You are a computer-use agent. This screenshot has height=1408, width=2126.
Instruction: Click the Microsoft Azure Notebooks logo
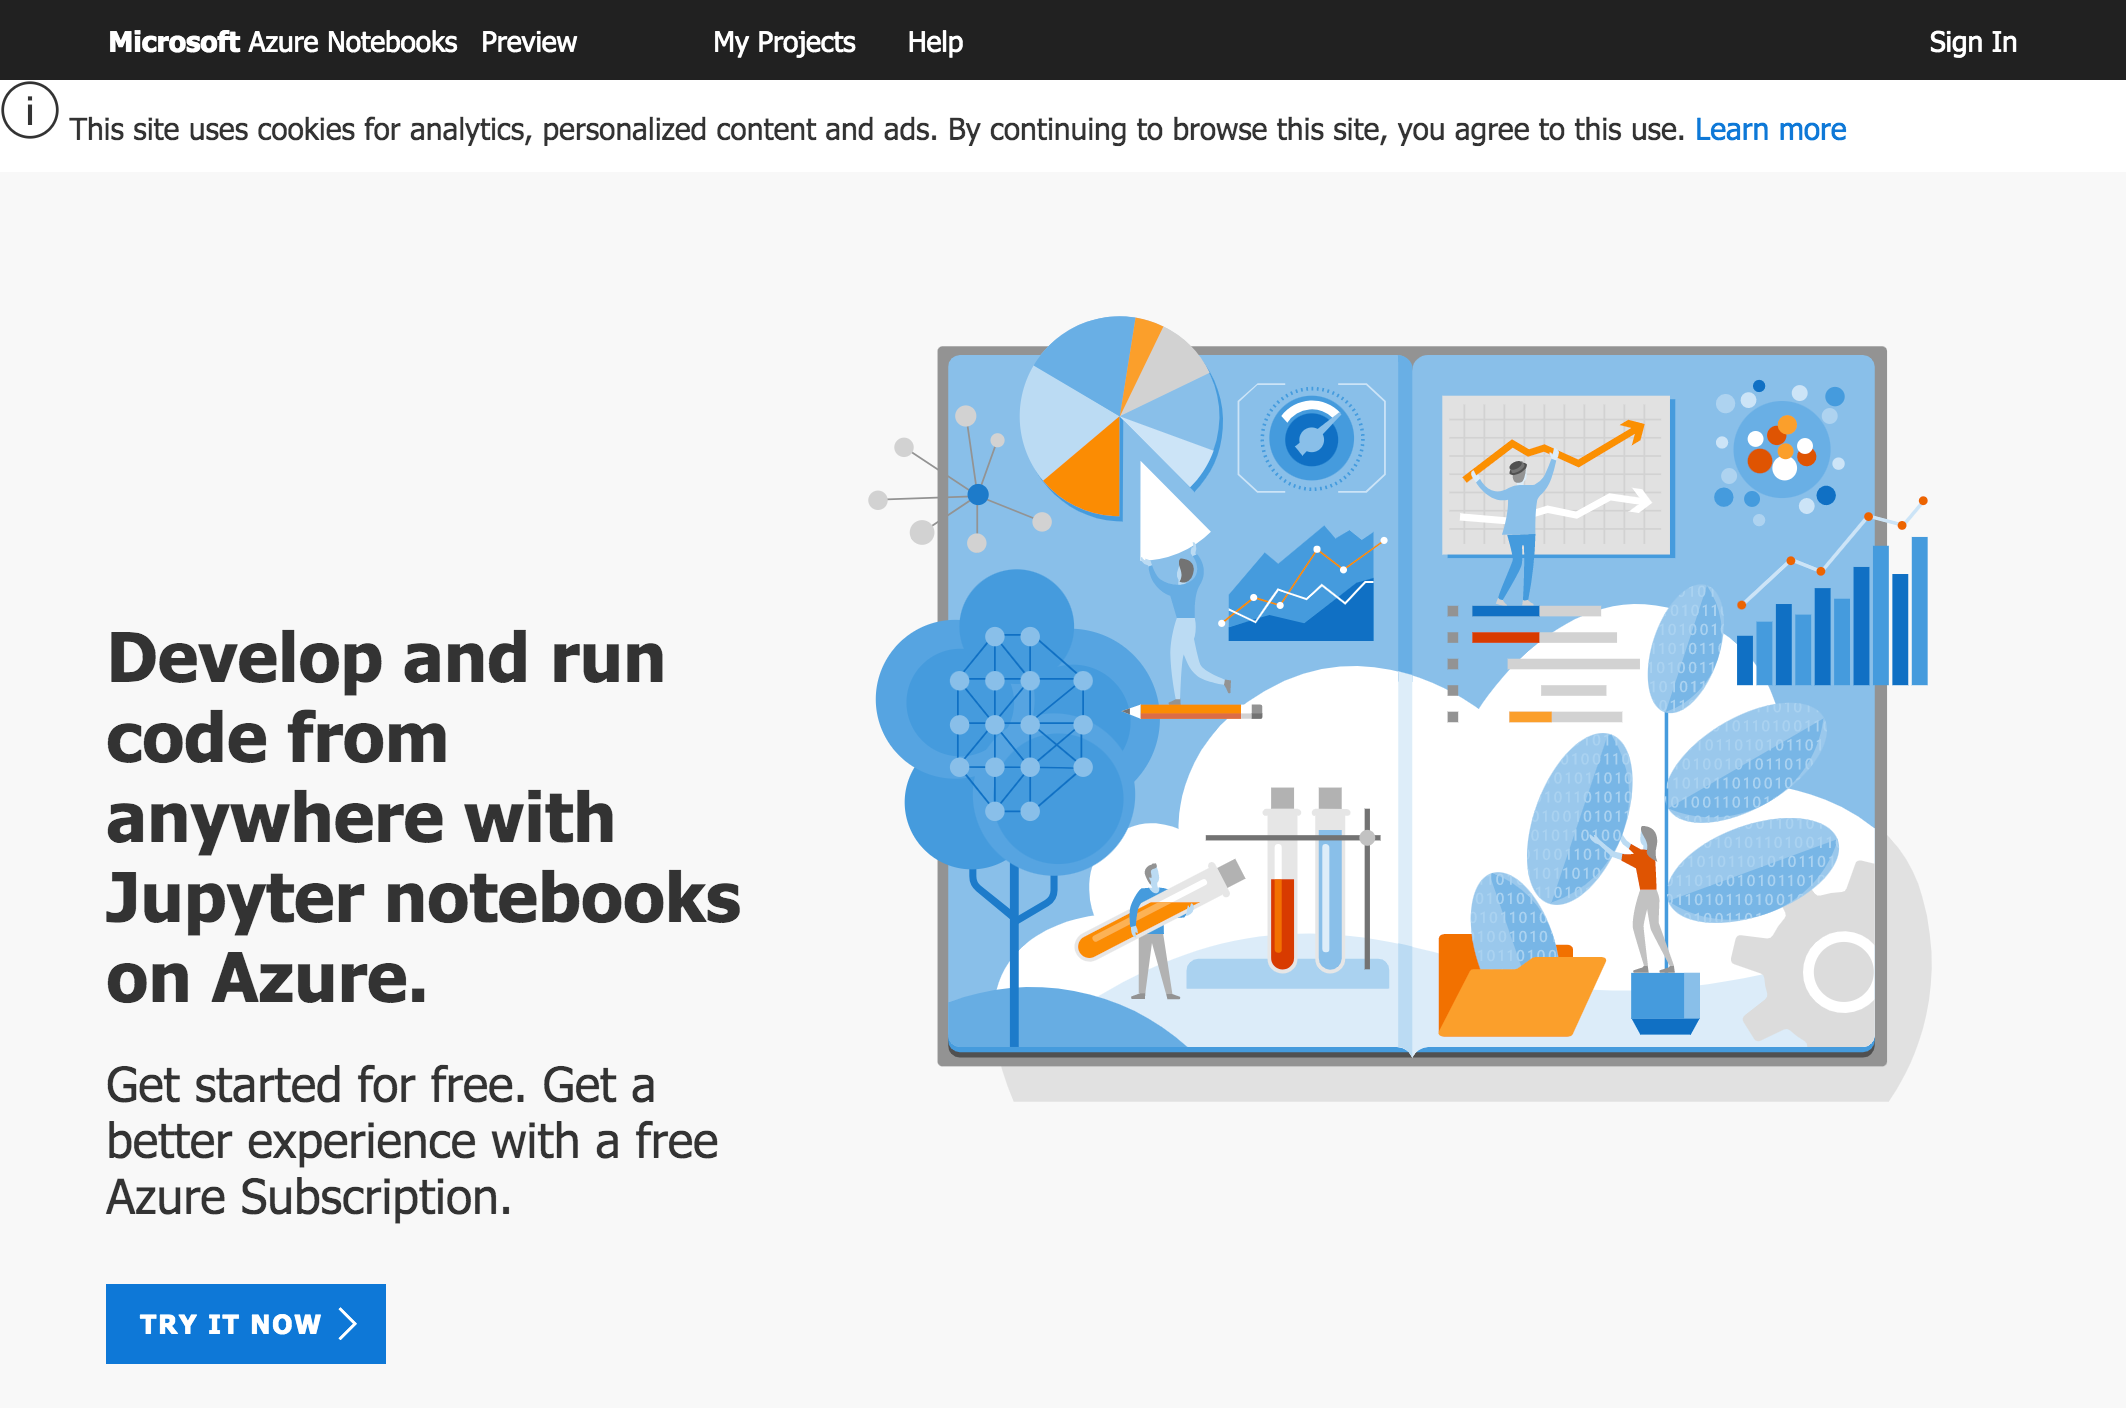pyautogui.click(x=283, y=41)
